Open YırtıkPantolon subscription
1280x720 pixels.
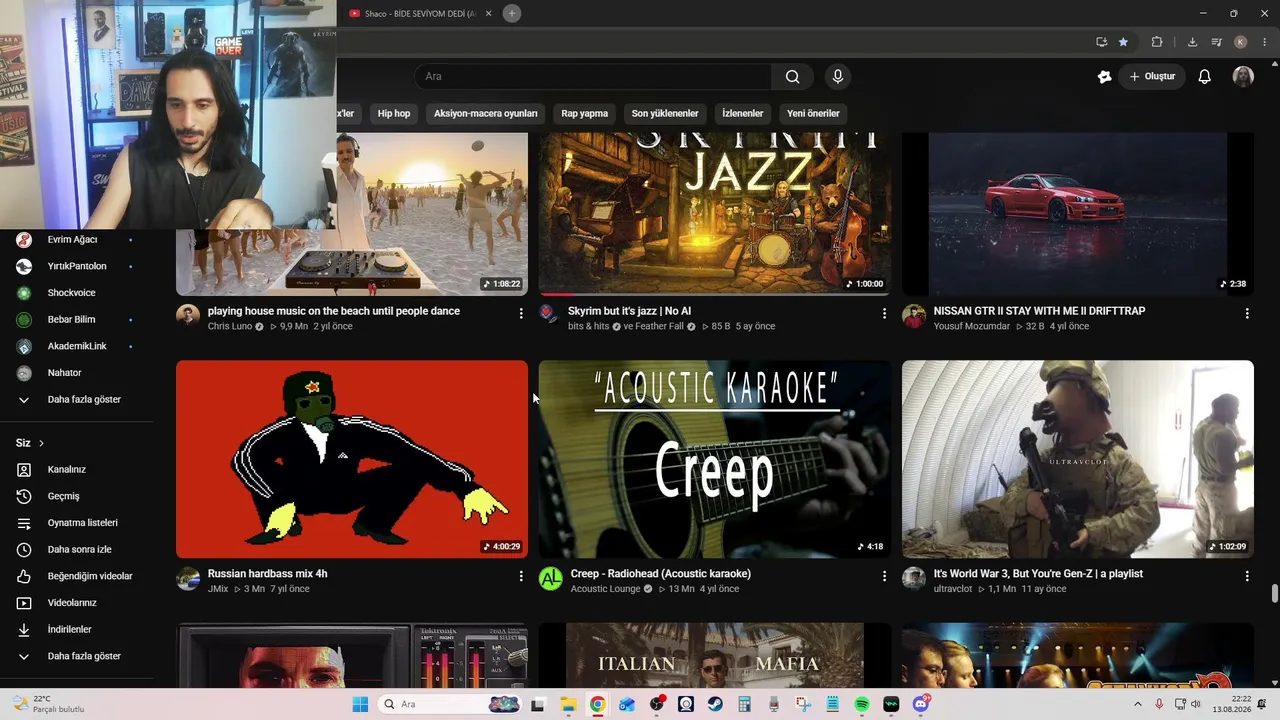(77, 267)
